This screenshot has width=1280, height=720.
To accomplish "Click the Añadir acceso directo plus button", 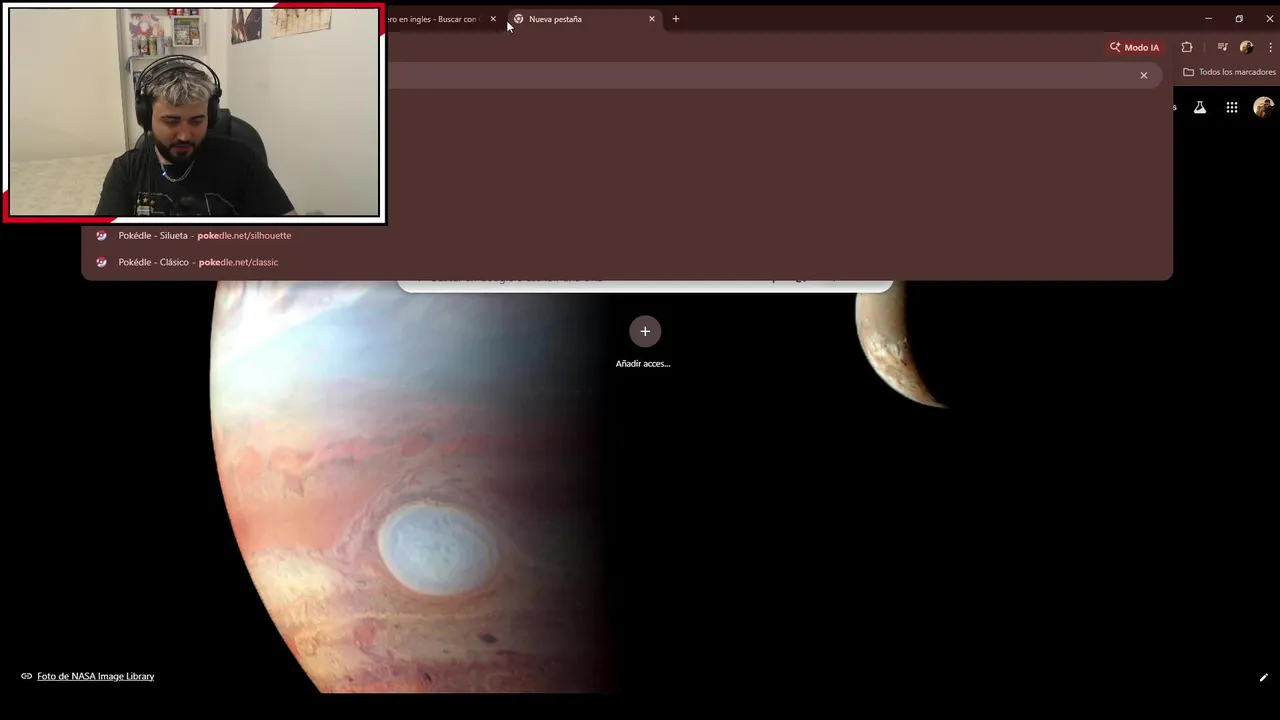I will (645, 331).
